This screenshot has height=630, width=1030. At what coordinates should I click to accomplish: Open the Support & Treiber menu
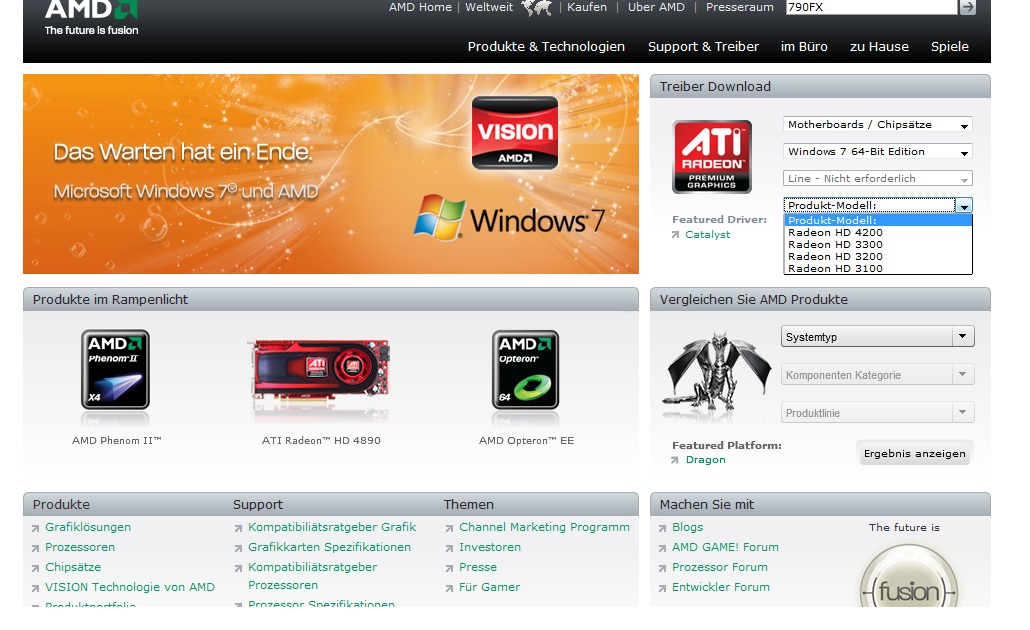pos(703,47)
